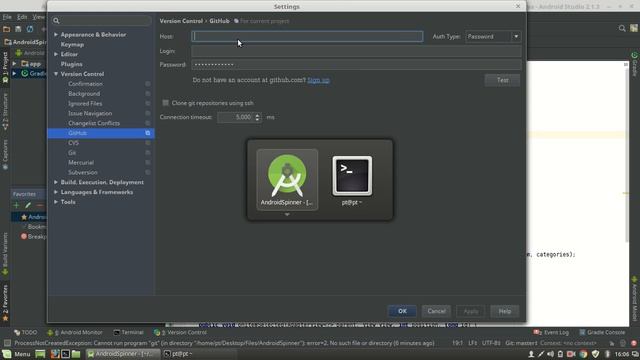This screenshot has height=360, width=640.
Task: Click the search everywhere magnifier icon
Action: pyautogui.click(x=622, y=28)
